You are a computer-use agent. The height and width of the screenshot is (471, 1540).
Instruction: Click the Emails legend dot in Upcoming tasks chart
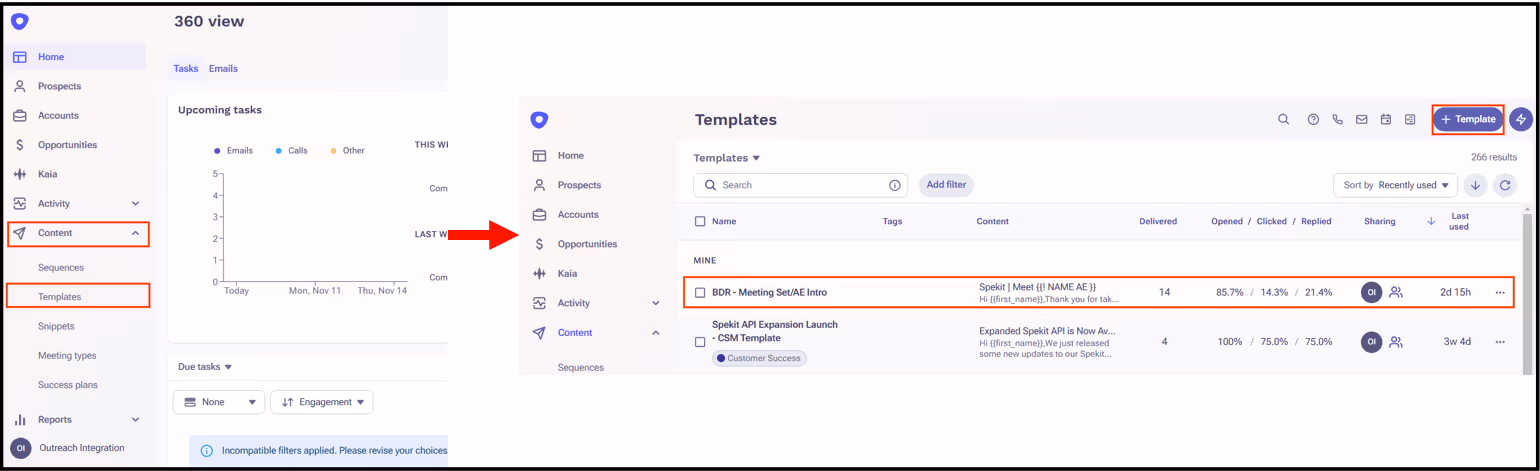(x=217, y=151)
